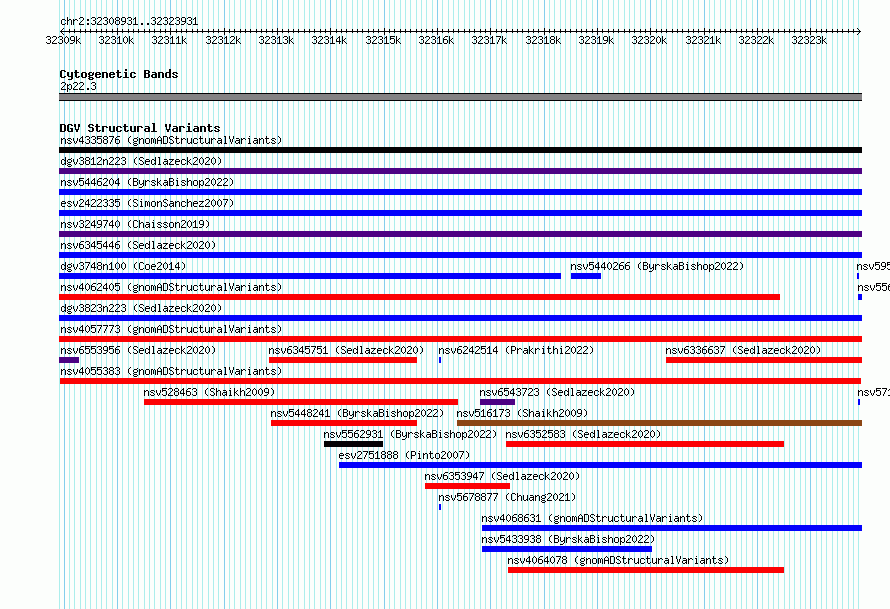Viewport: 890px width, 609px height.
Task: Click the Cytogenetic Bands track title
Action: click(119, 74)
